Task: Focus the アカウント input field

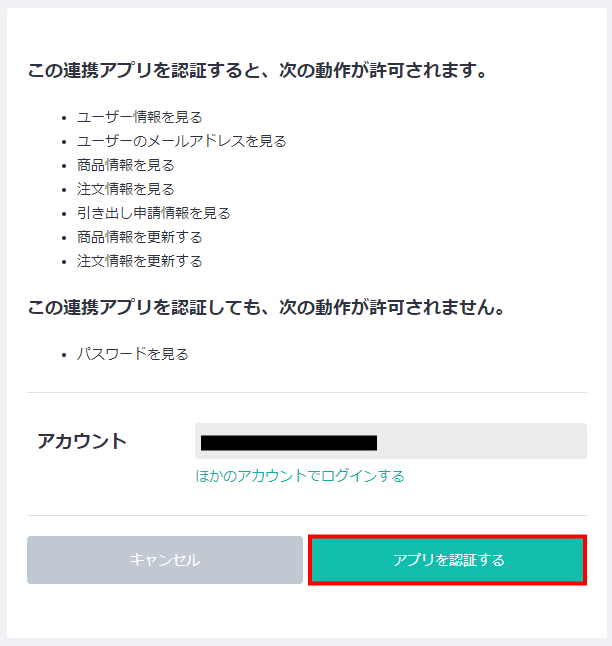Action: [x=391, y=441]
